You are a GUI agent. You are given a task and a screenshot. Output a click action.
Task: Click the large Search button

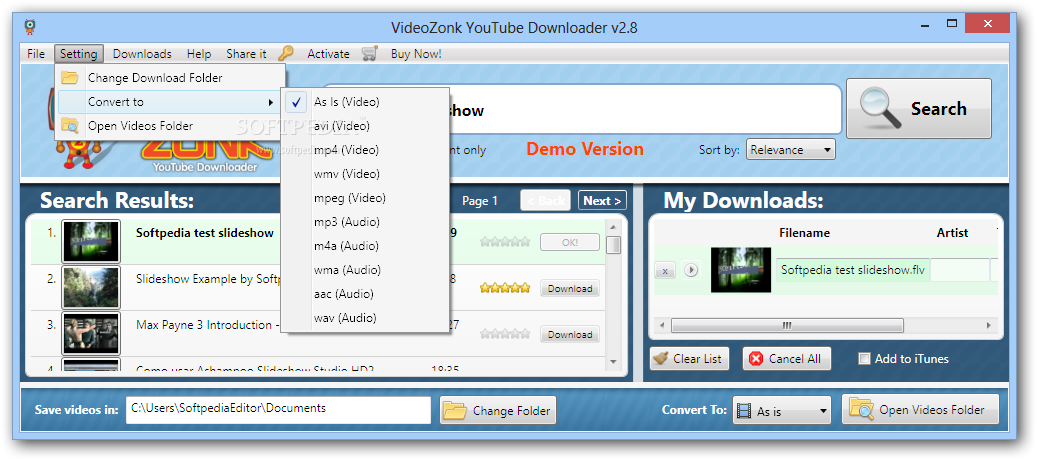(919, 108)
